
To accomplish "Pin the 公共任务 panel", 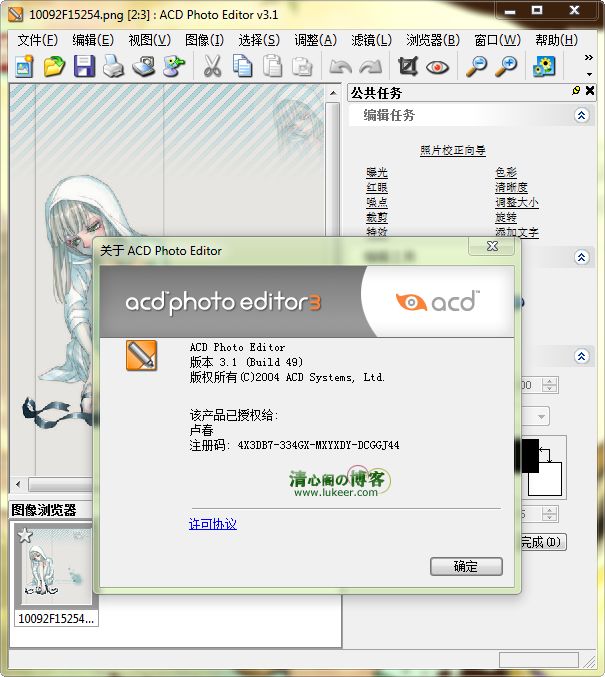I will coord(576,90).
